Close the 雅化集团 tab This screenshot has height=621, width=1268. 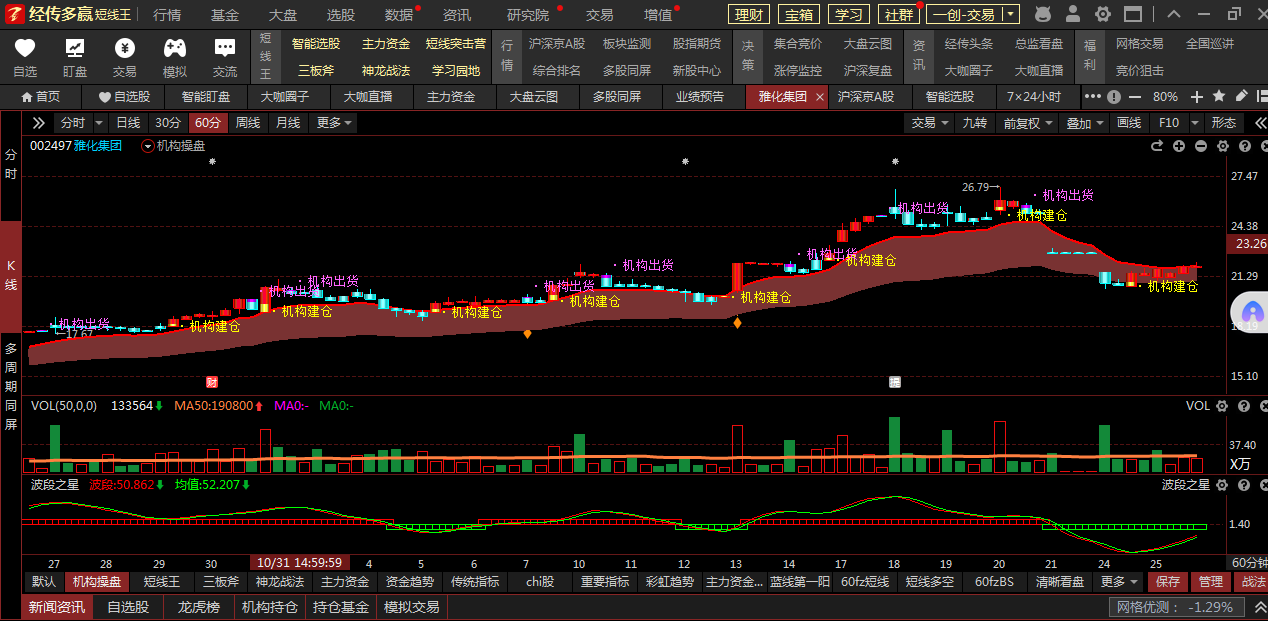click(x=820, y=97)
